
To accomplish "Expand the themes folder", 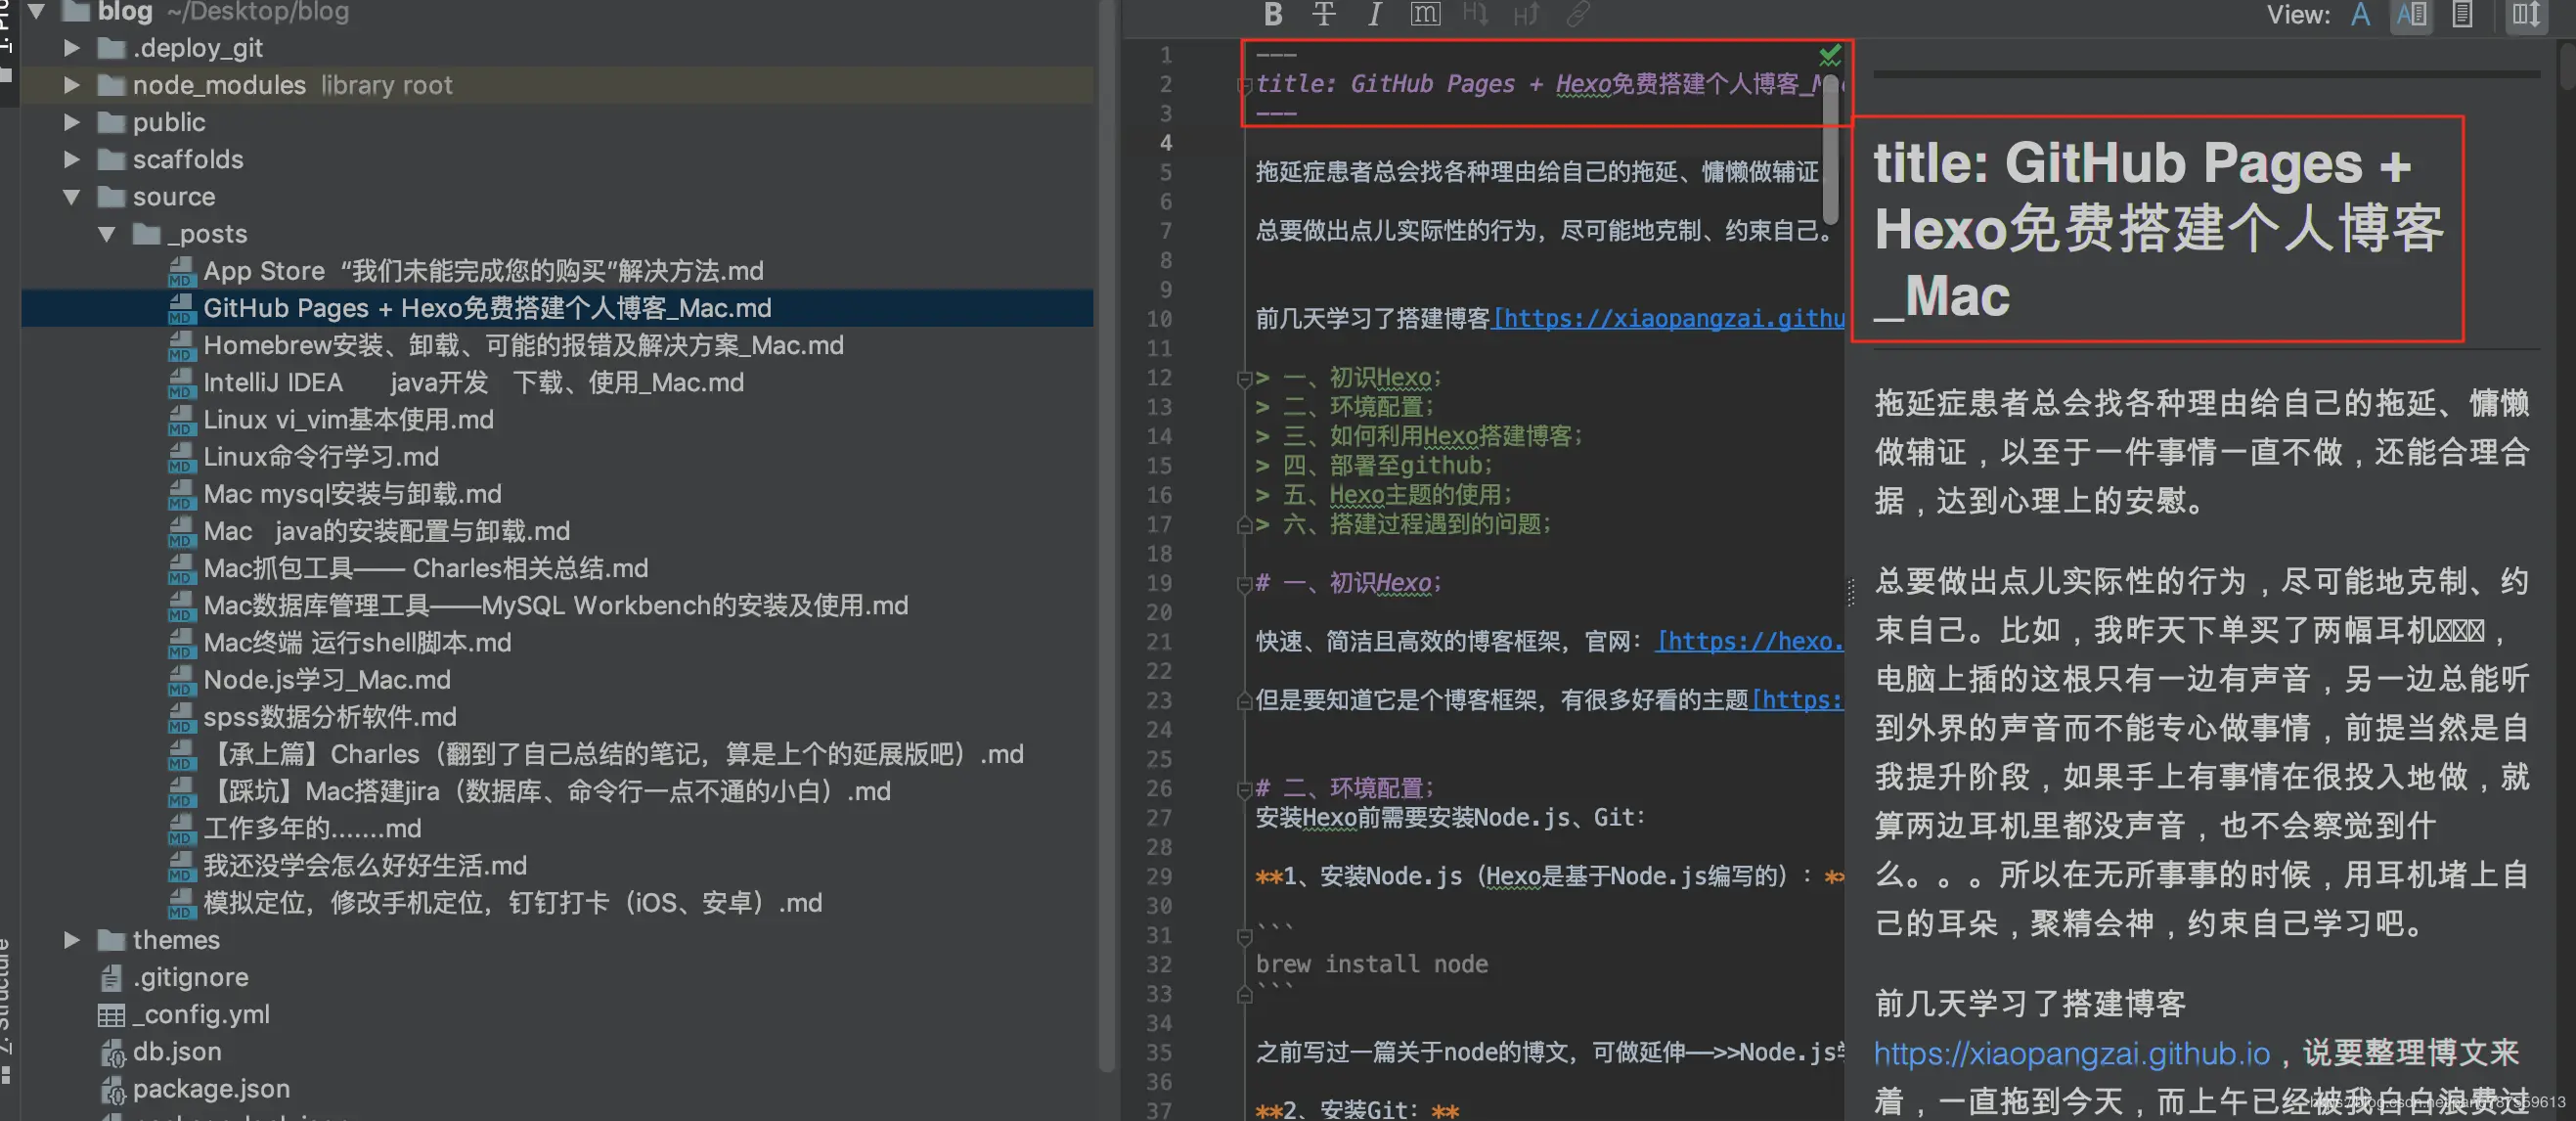I will pos(71,940).
